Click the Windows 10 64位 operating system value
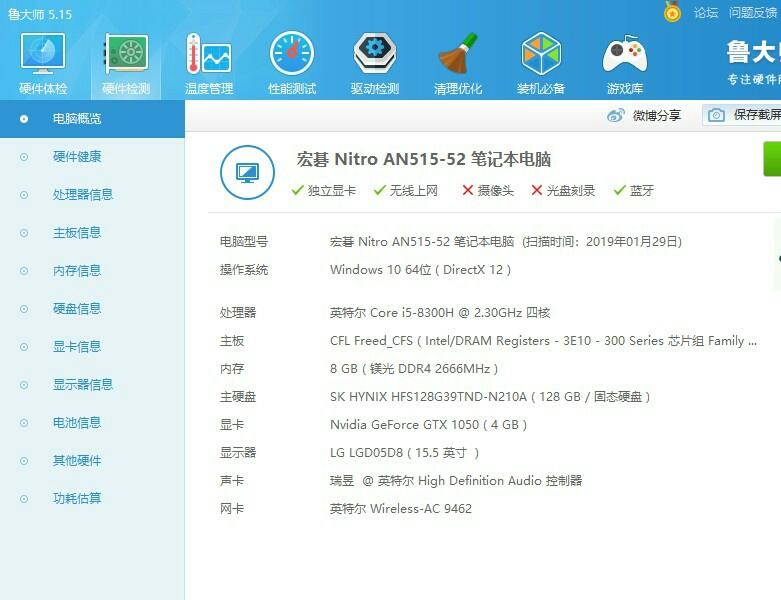The width and height of the screenshot is (781, 600). pos(420,270)
